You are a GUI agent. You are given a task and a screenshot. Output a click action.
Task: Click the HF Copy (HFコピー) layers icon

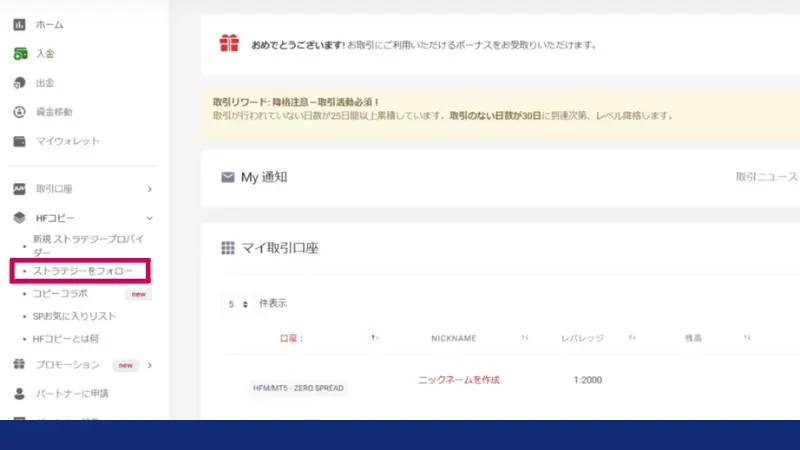coord(19,217)
